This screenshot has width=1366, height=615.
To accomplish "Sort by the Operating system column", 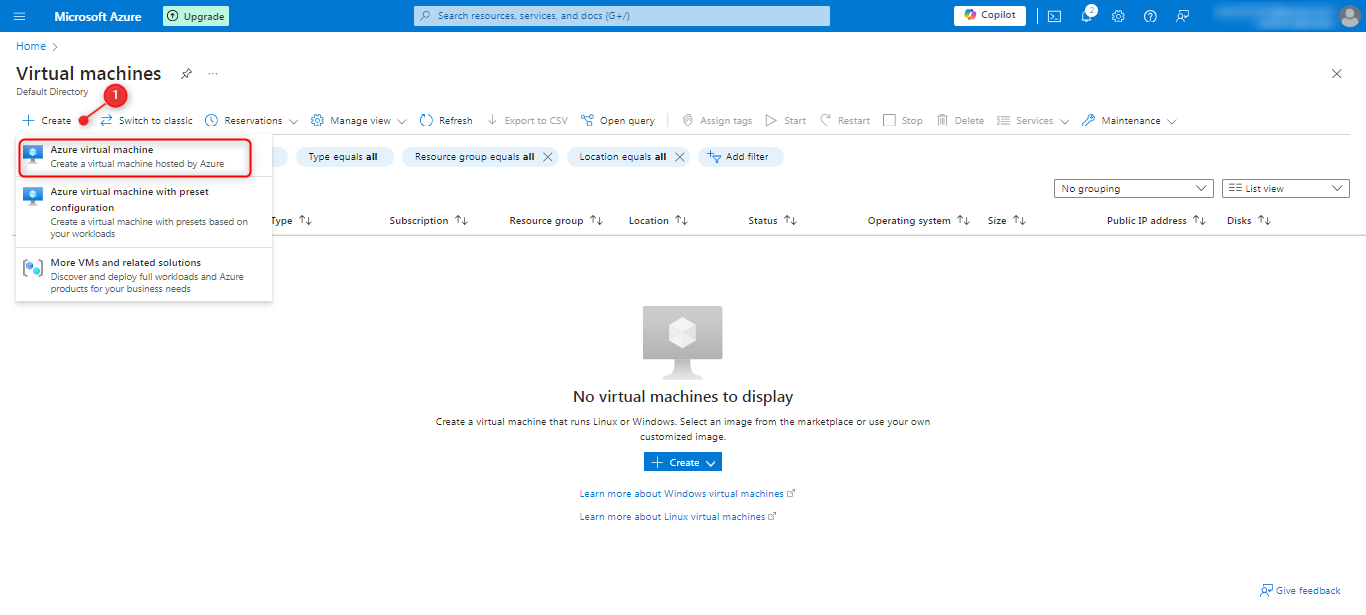I will (x=919, y=220).
